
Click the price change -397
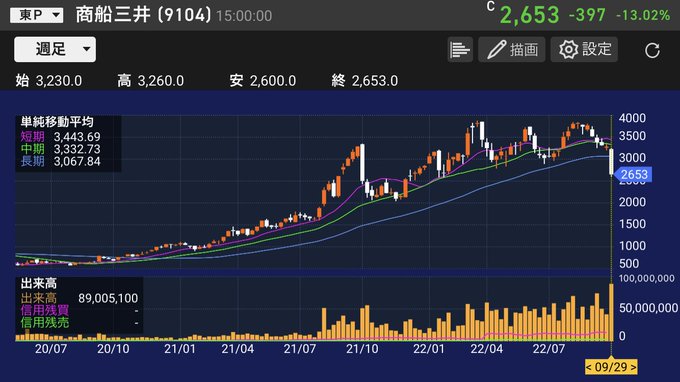tap(587, 16)
